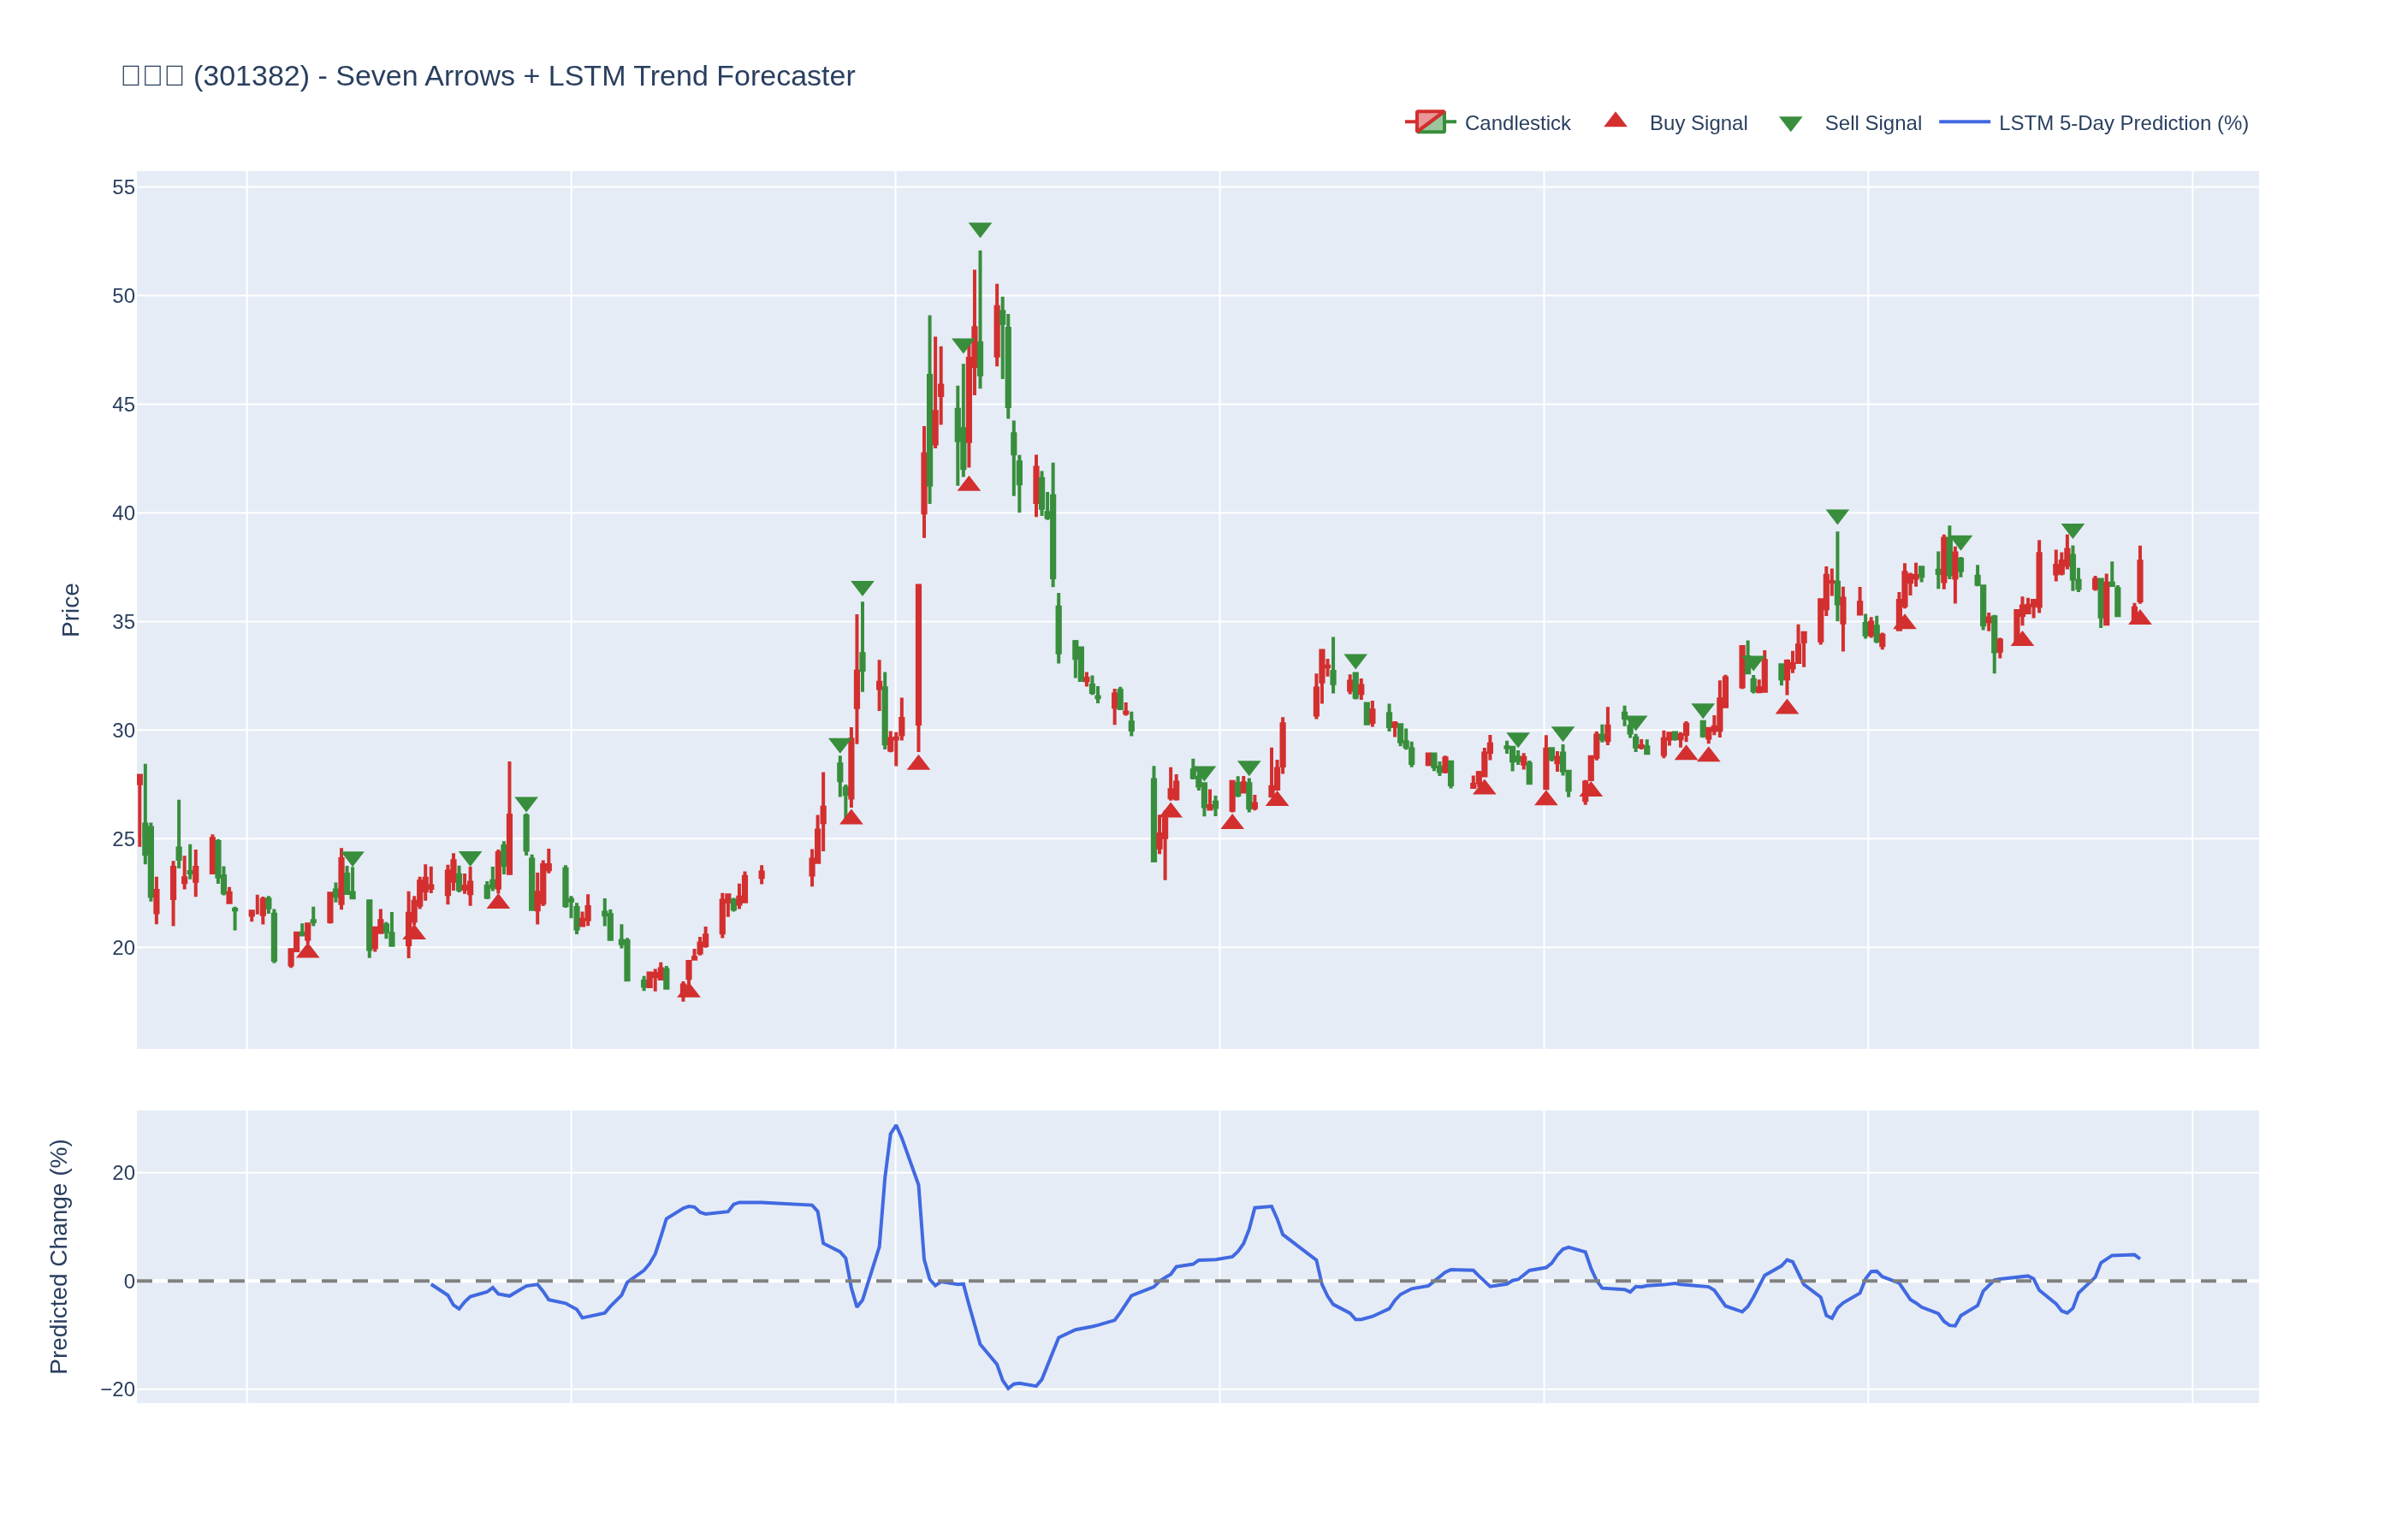Toggle Buy Signal trace via legend text

pos(1697,123)
